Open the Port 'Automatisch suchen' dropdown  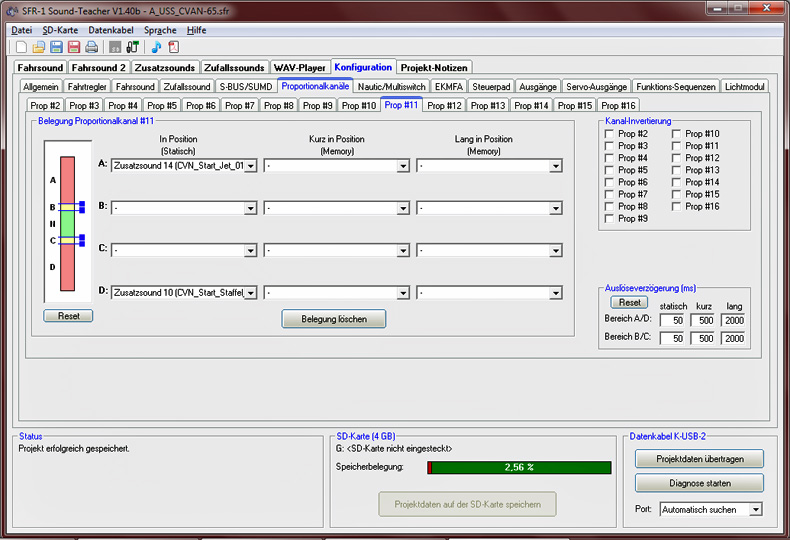755,510
